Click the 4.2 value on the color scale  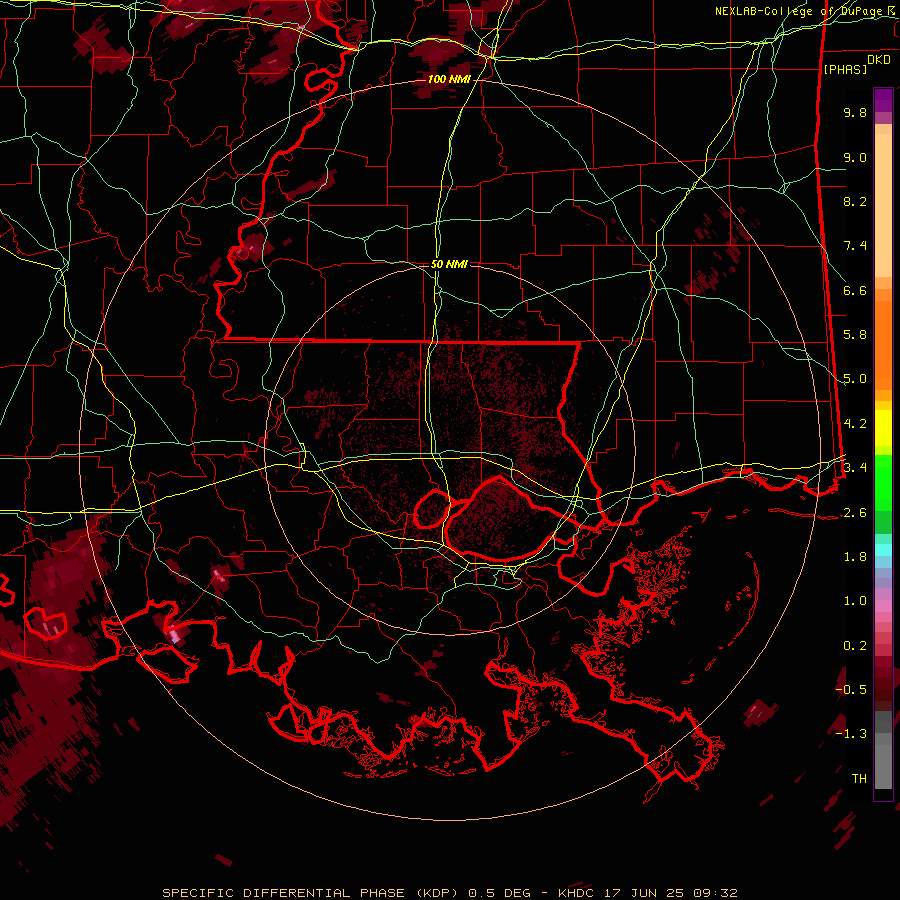[855, 424]
